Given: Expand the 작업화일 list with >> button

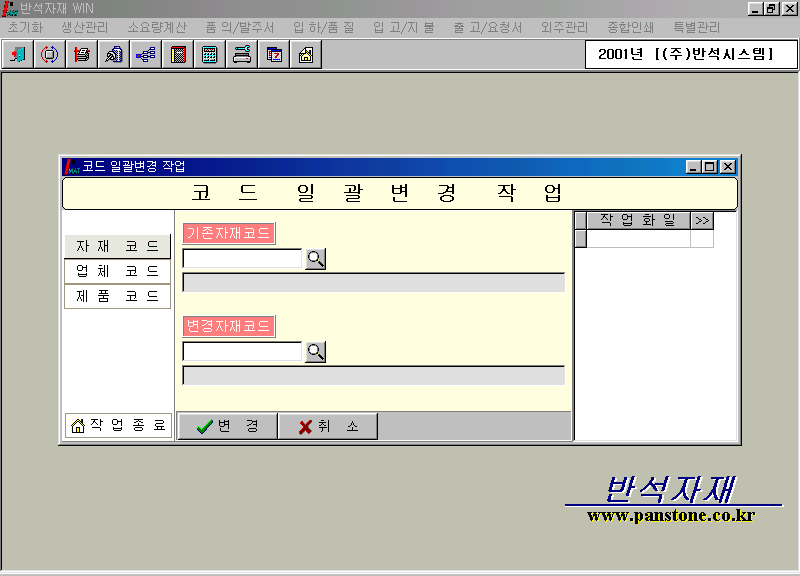Looking at the screenshot, I should pyautogui.click(x=702, y=220).
